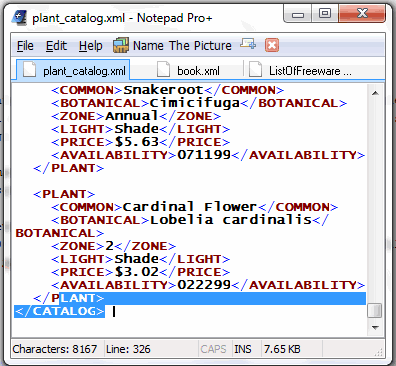Switch to the ListOfFreeware tab
Image resolution: width=396 pixels, height=366 pixels.
(x=302, y=70)
